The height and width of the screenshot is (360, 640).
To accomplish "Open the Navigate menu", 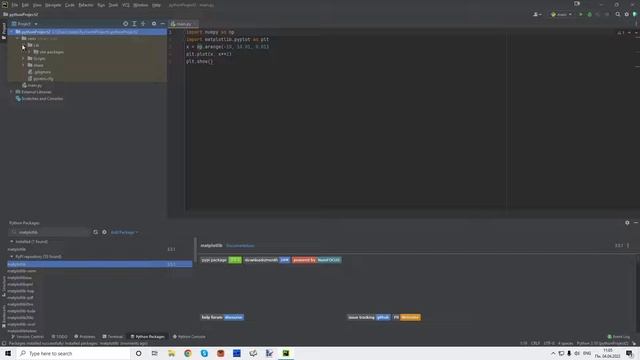I will coord(53,5).
